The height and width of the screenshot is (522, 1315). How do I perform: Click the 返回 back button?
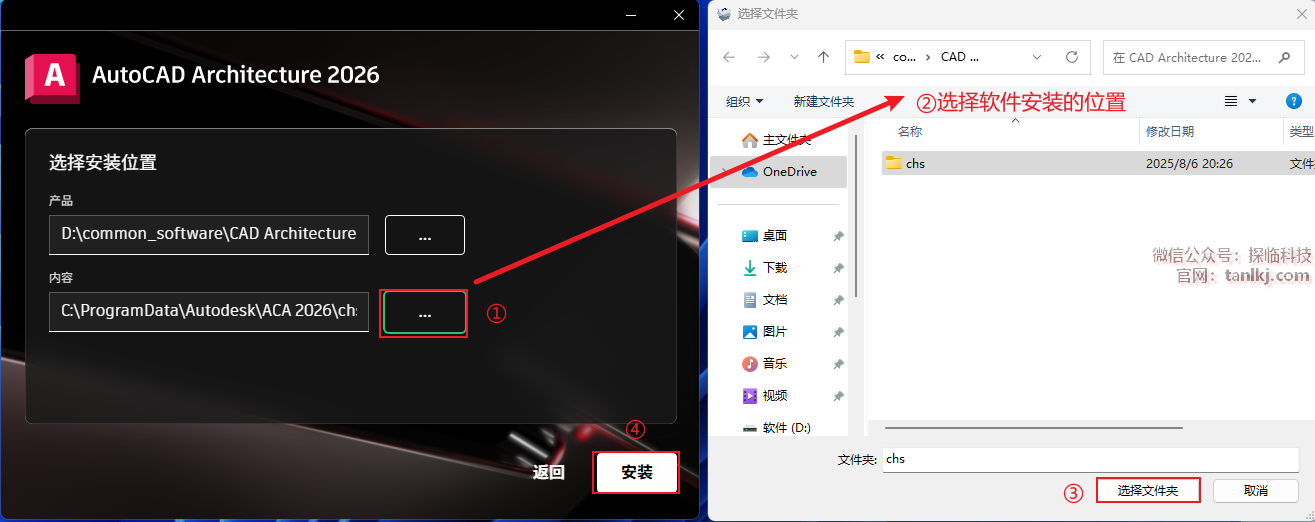pos(549,473)
